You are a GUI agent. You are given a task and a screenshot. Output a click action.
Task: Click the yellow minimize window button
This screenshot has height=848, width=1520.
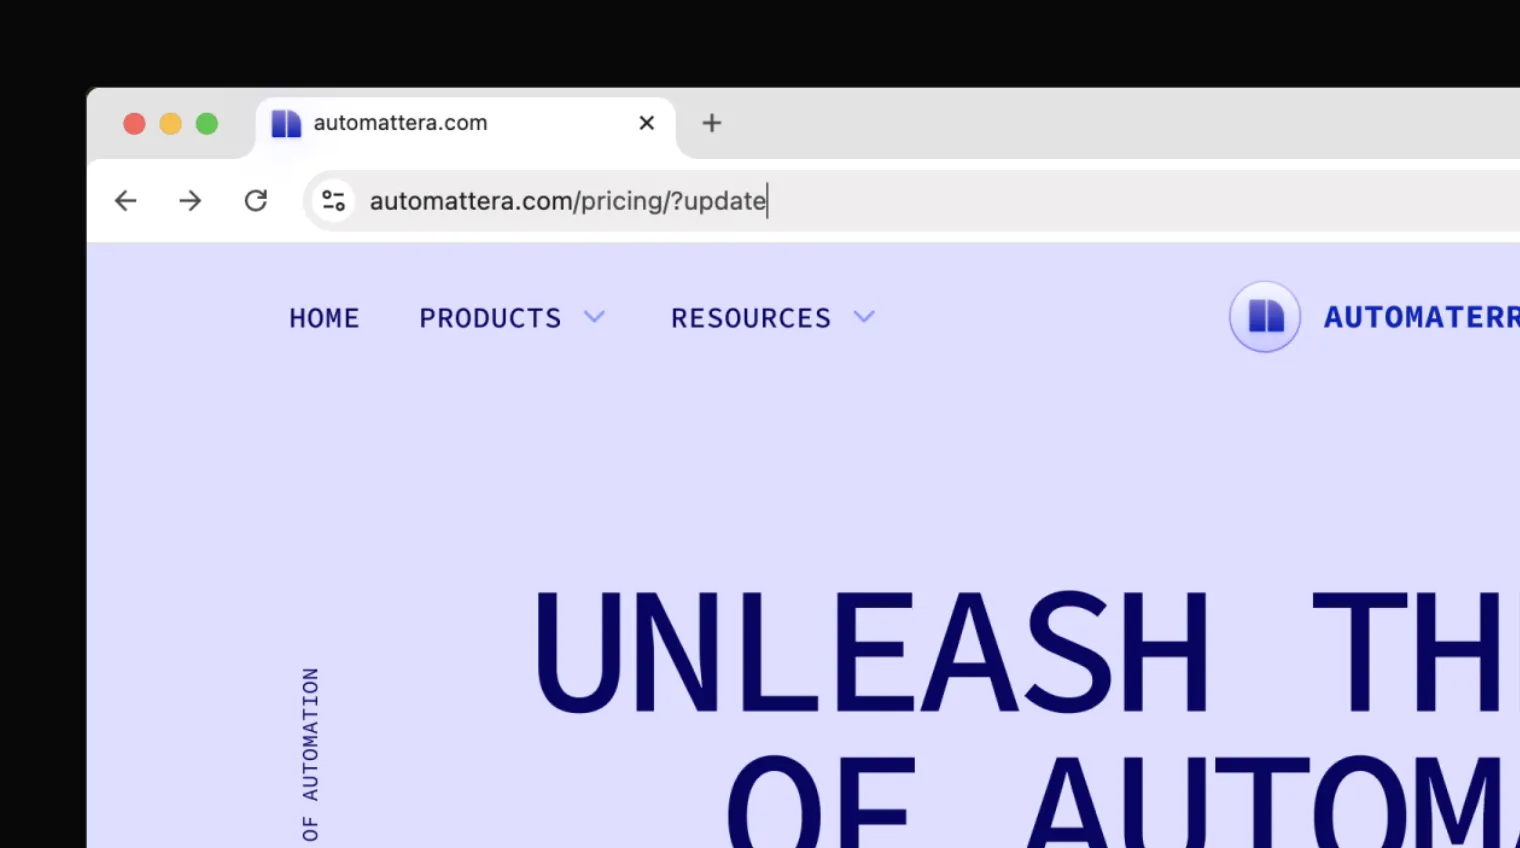pyautogui.click(x=171, y=123)
